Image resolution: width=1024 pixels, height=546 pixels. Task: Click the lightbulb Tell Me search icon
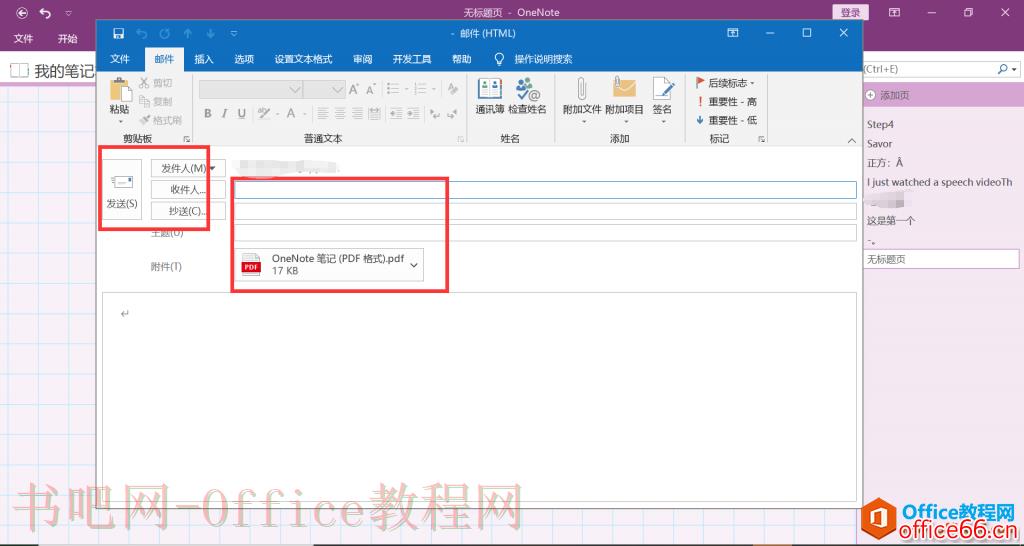(500, 59)
